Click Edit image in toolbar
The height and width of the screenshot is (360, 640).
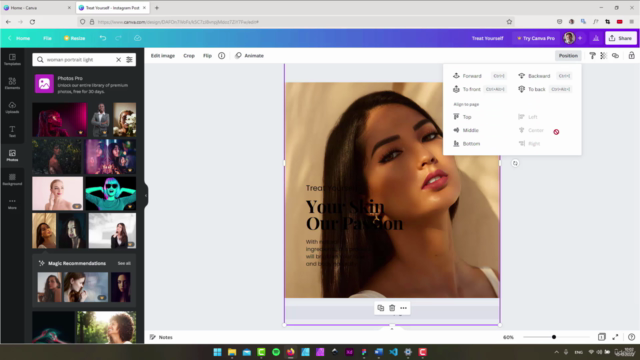pyautogui.click(x=163, y=56)
